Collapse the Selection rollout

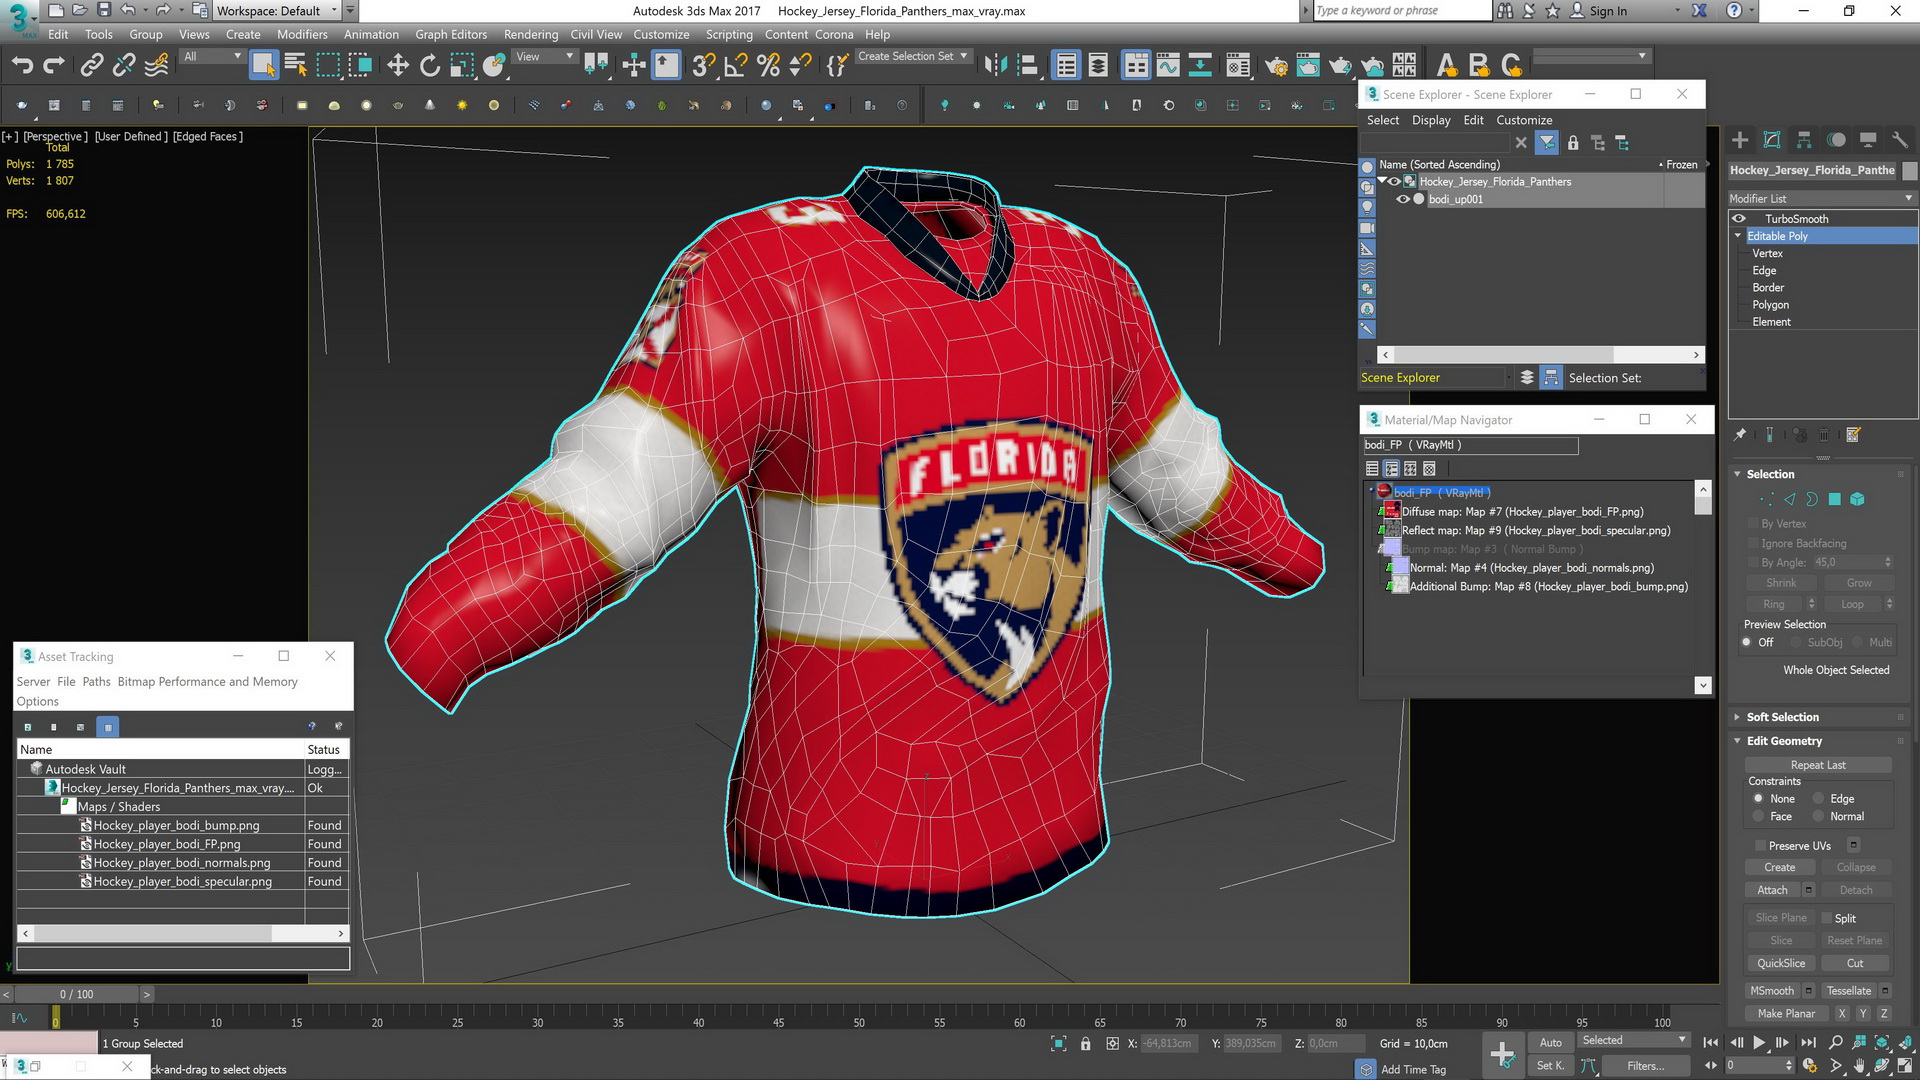(1738, 474)
